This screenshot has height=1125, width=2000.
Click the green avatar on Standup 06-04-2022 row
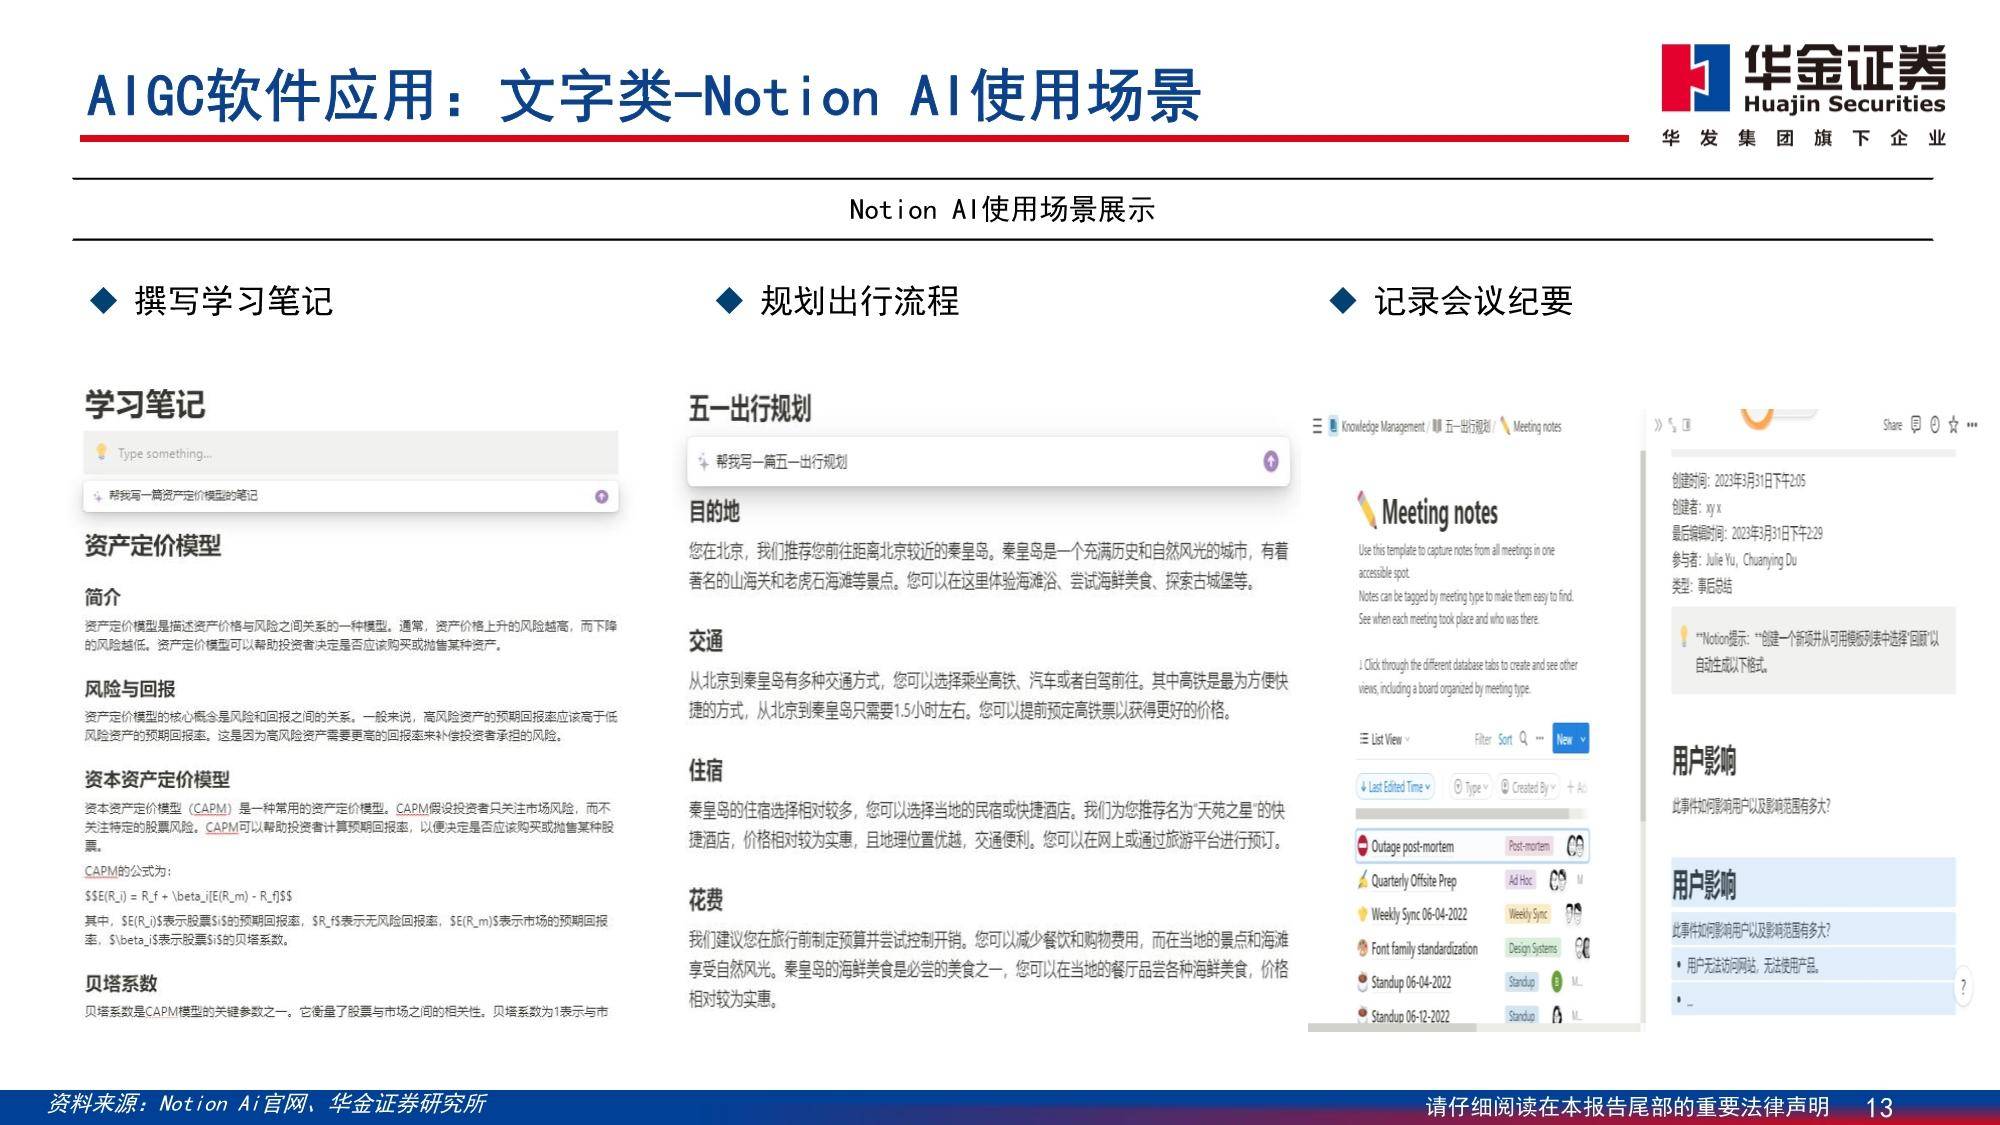tap(1556, 982)
